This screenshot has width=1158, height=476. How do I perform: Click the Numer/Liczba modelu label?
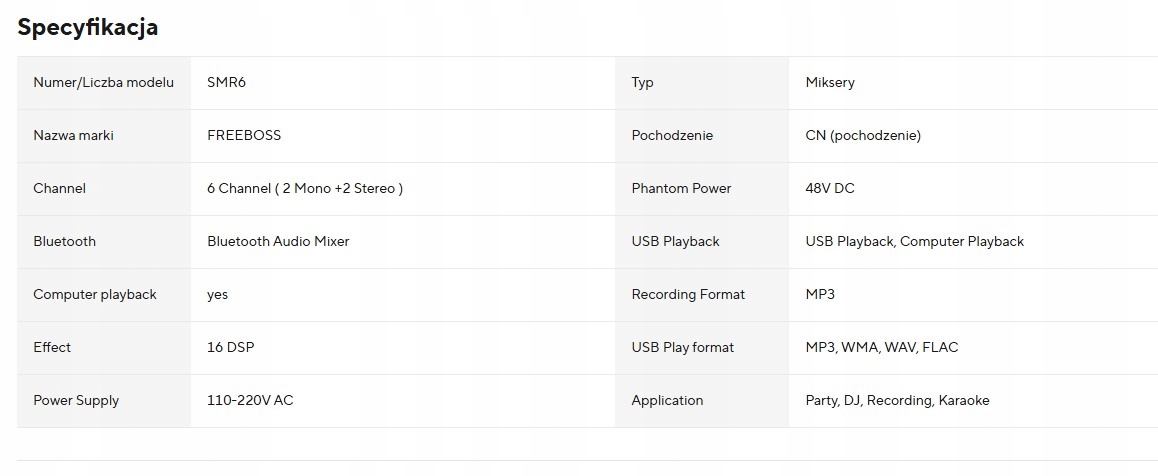[103, 82]
